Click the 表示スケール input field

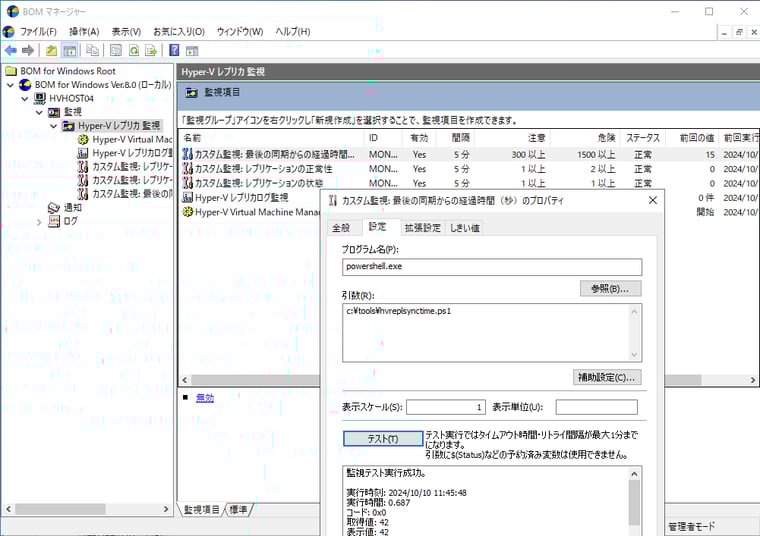(445, 407)
